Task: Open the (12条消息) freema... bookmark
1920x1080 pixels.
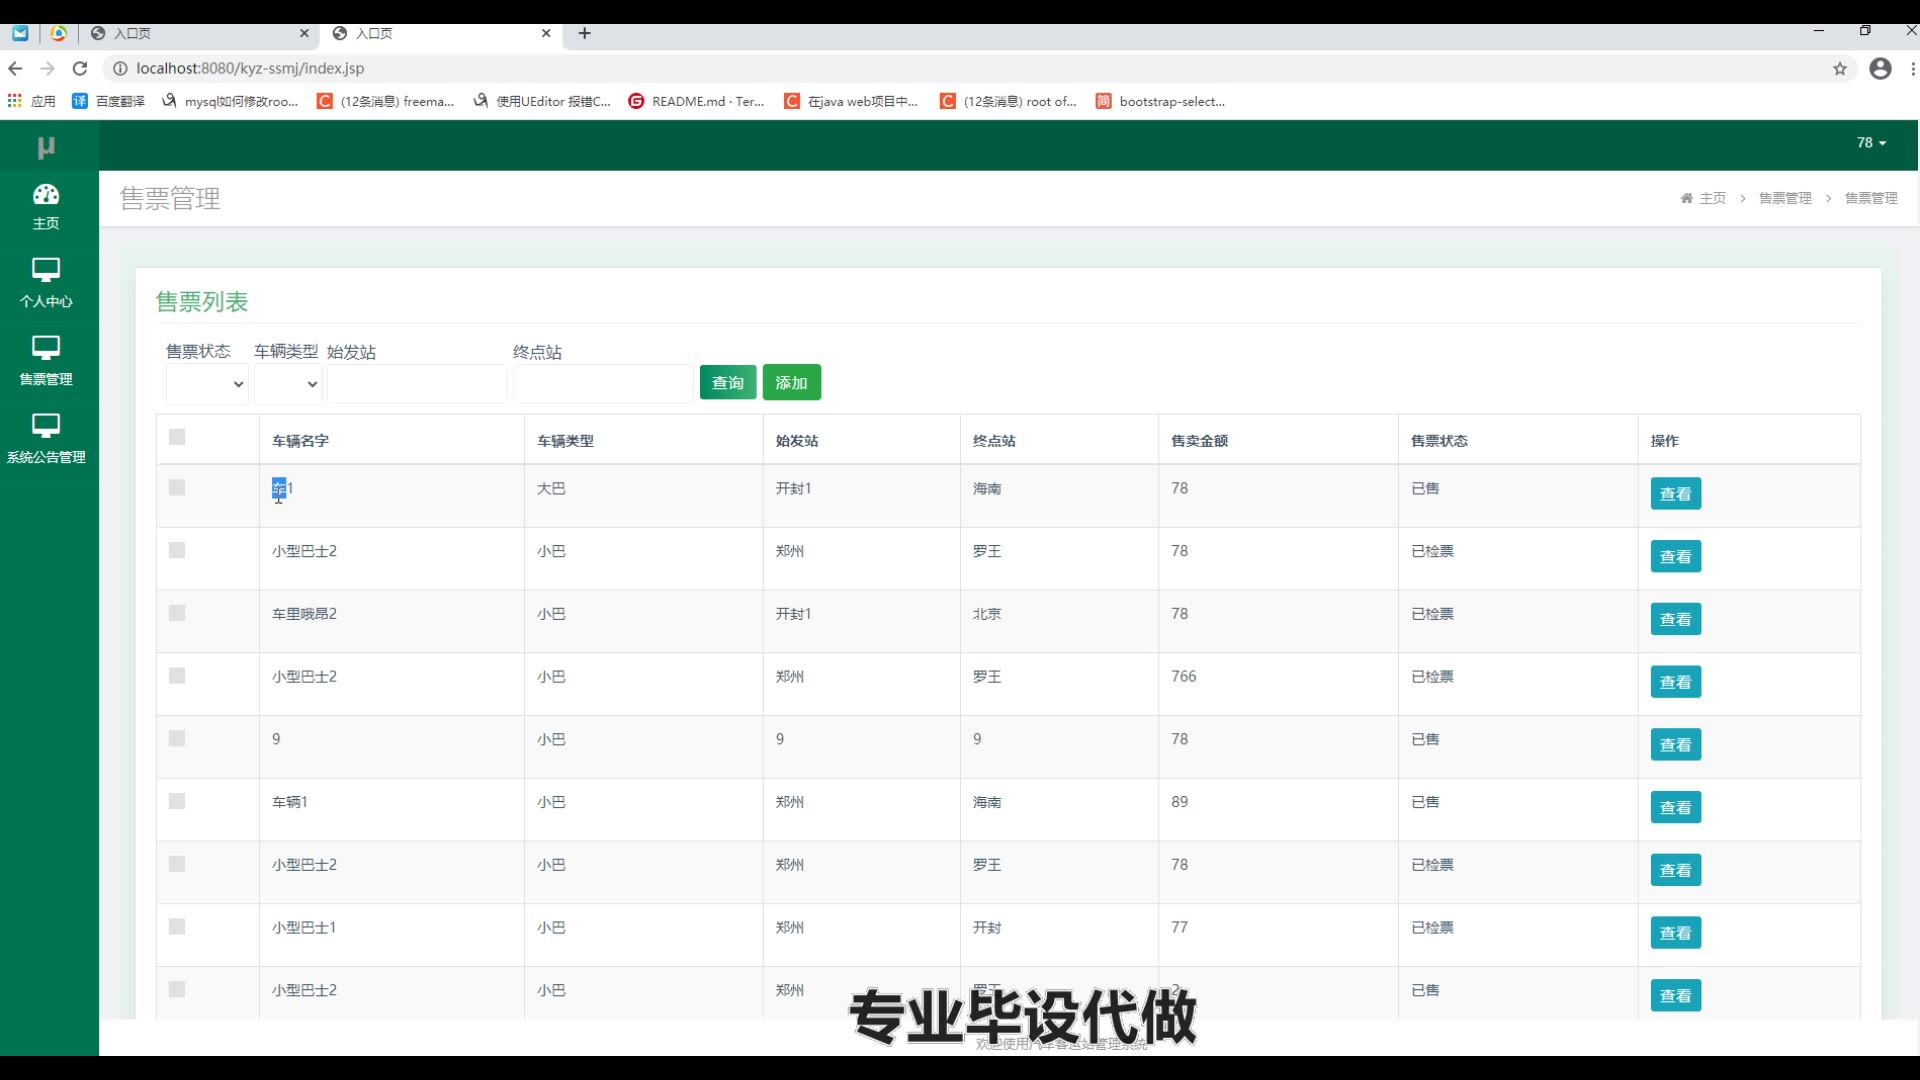Action: click(x=385, y=101)
